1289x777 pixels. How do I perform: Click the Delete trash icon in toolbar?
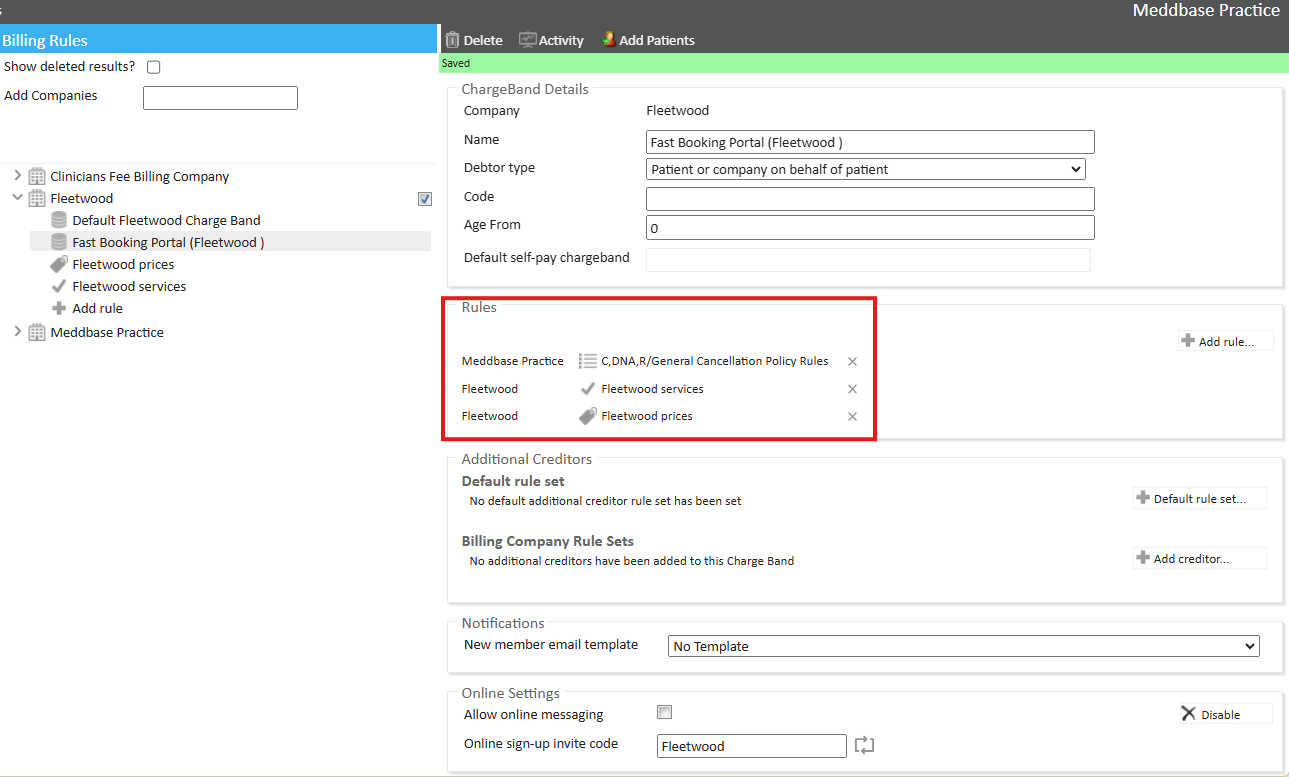[x=453, y=40]
